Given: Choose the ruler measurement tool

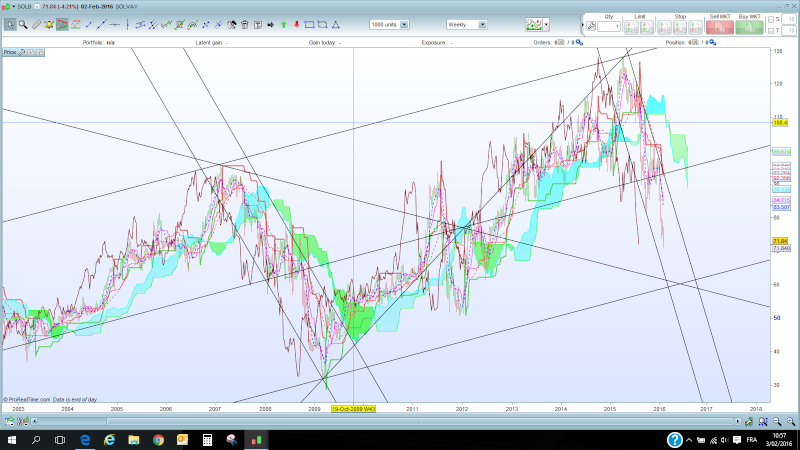Looking at the screenshot, I should pos(36,24).
